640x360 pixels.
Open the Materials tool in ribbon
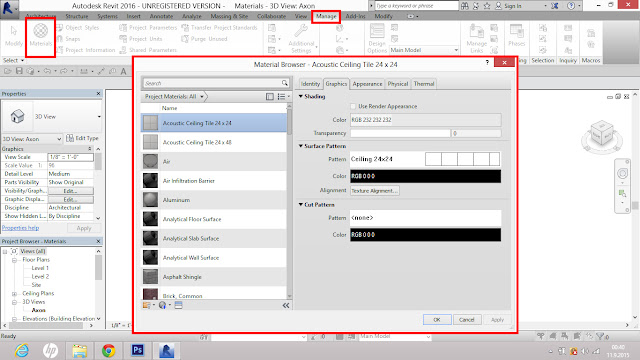point(40,35)
